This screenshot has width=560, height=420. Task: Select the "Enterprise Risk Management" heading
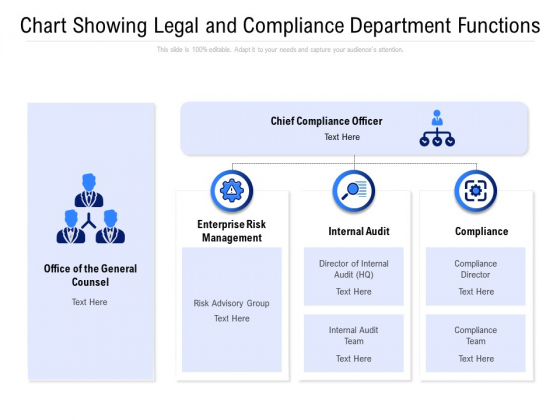coord(232,231)
